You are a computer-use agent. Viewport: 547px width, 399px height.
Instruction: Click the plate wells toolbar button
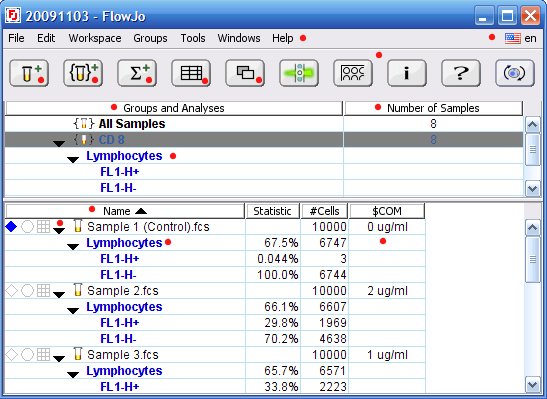[x=353, y=73]
